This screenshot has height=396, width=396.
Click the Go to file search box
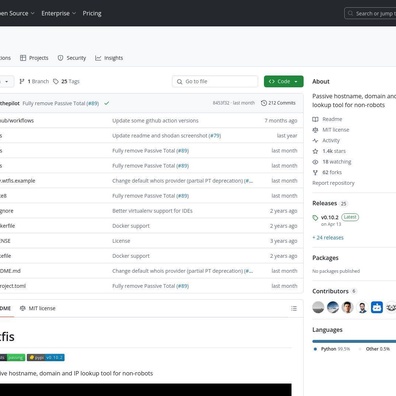coord(215,81)
